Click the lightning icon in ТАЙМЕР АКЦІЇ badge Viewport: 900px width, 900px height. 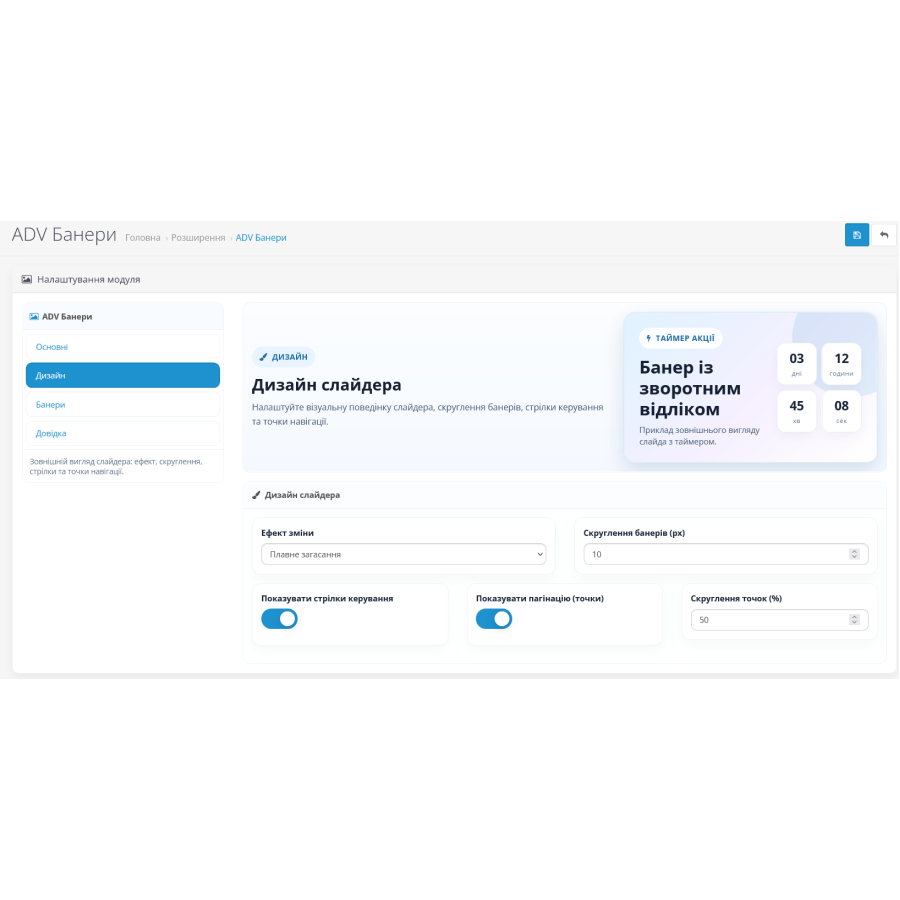point(649,338)
